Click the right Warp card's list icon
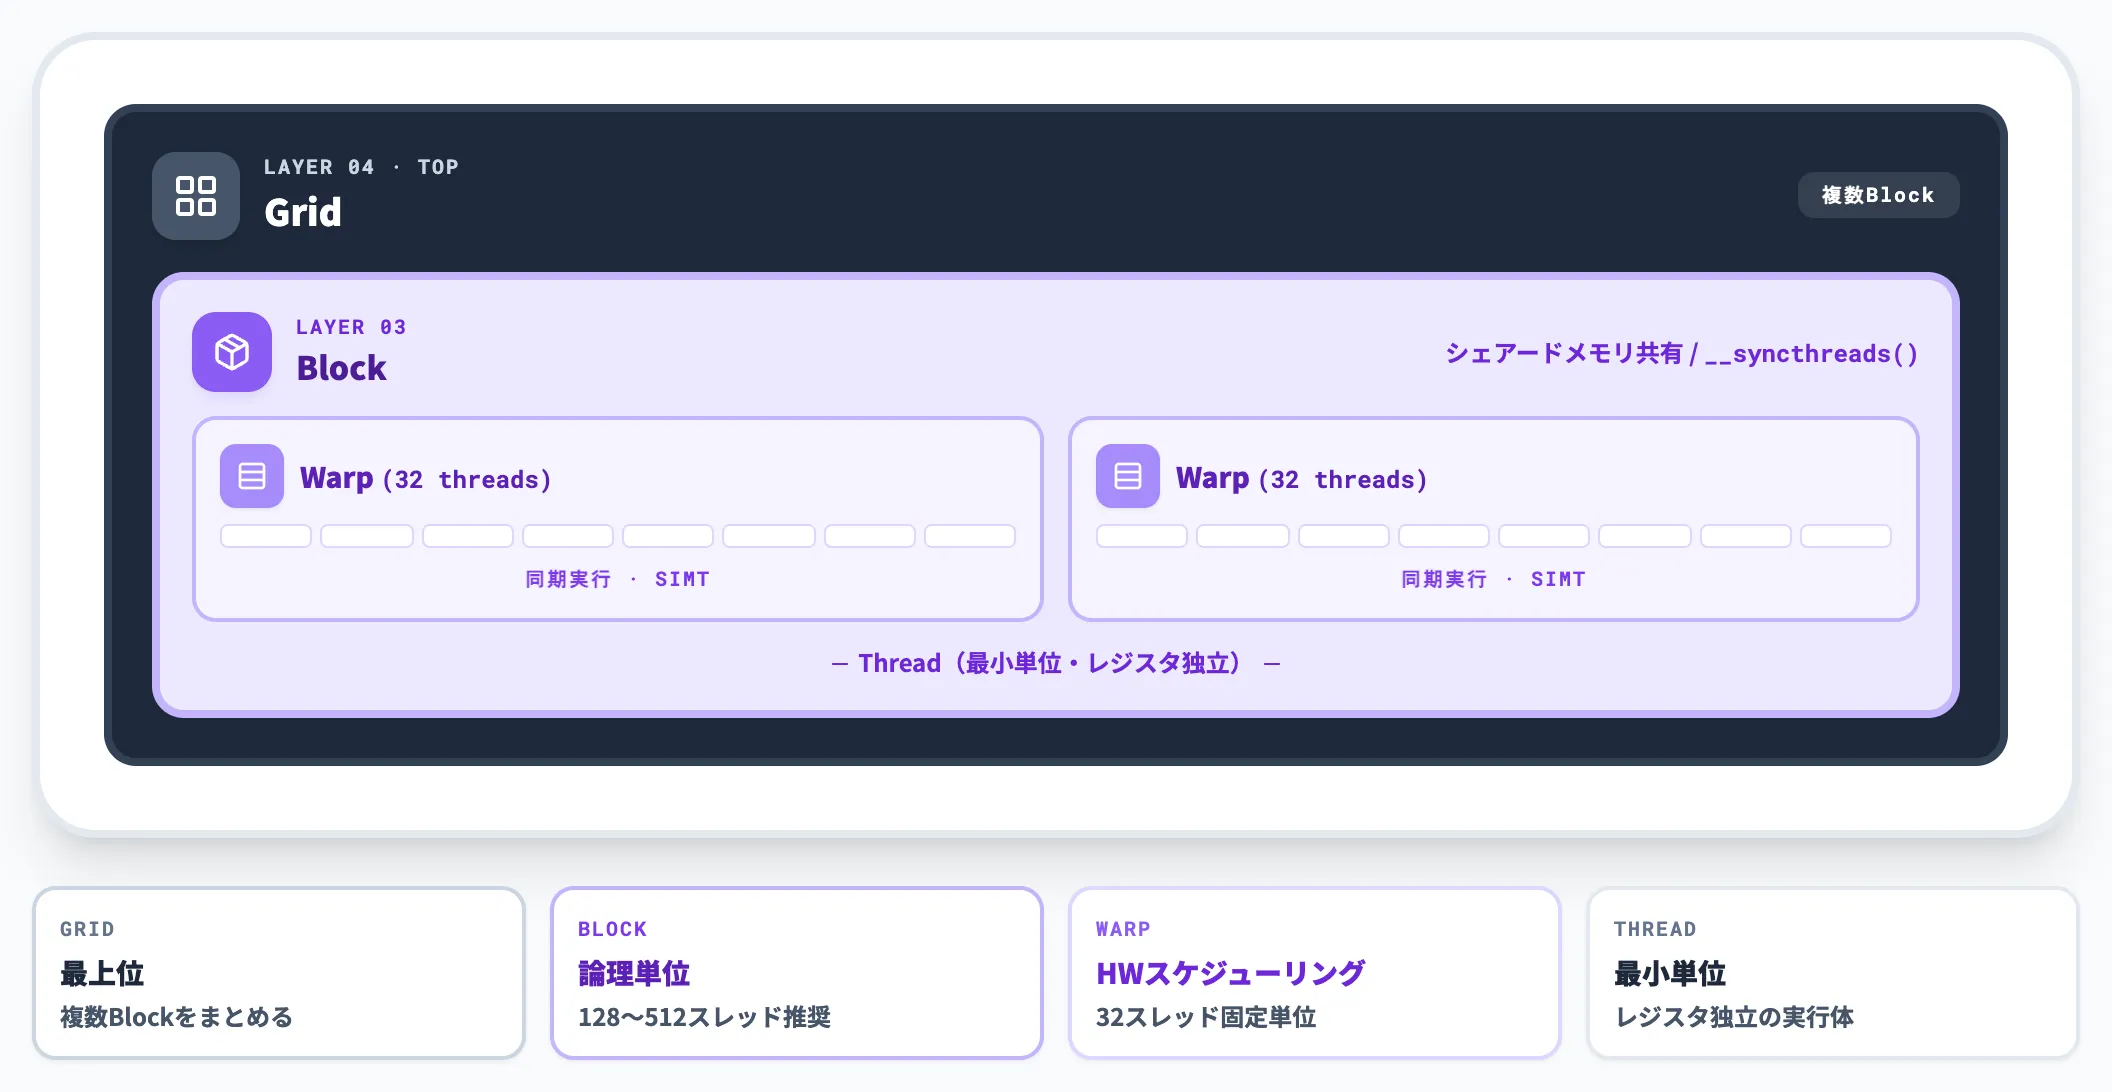 [1128, 476]
